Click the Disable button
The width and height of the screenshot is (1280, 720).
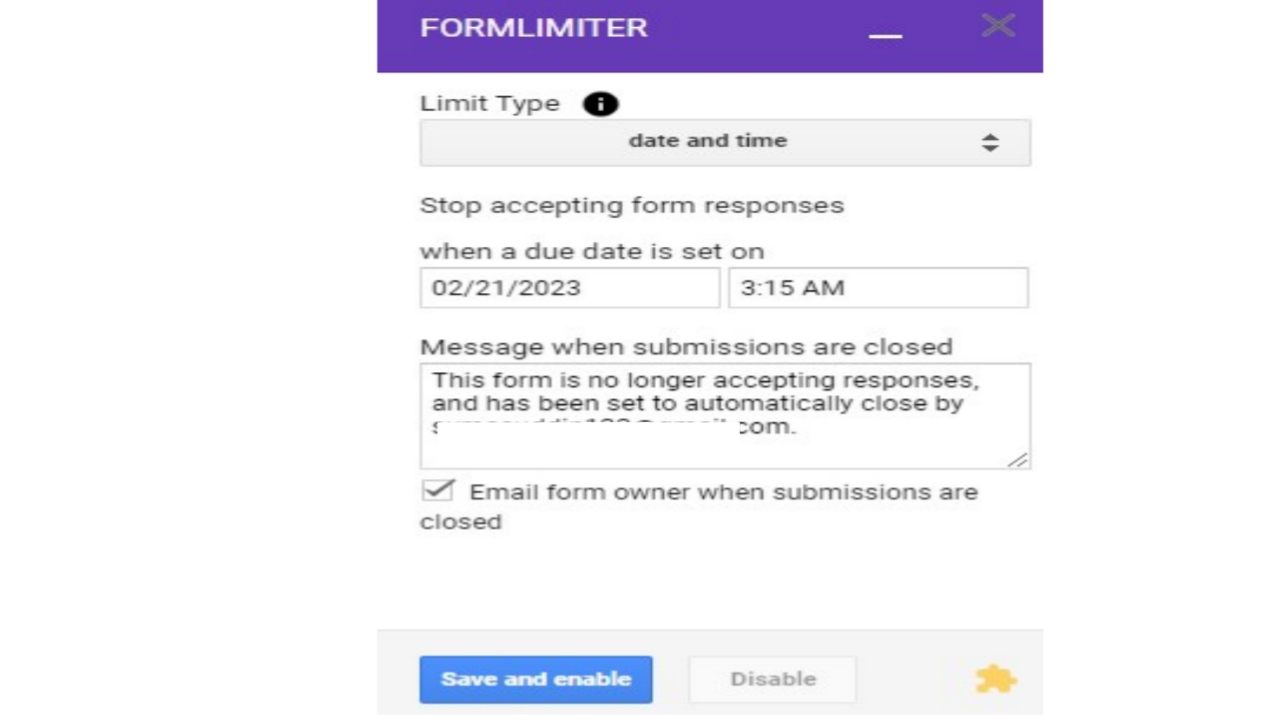[772, 679]
